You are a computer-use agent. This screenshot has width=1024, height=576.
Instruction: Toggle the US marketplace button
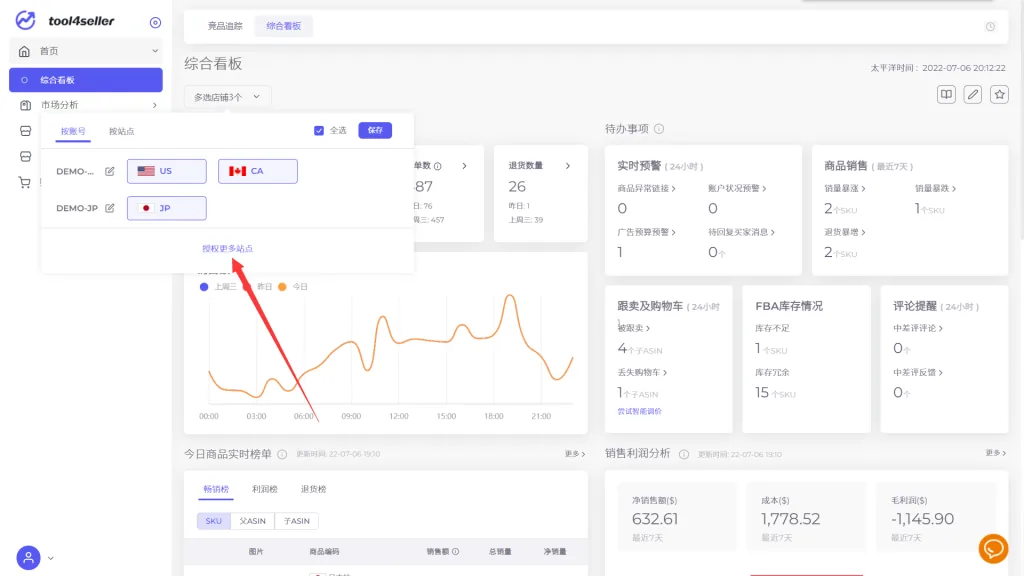(167, 171)
